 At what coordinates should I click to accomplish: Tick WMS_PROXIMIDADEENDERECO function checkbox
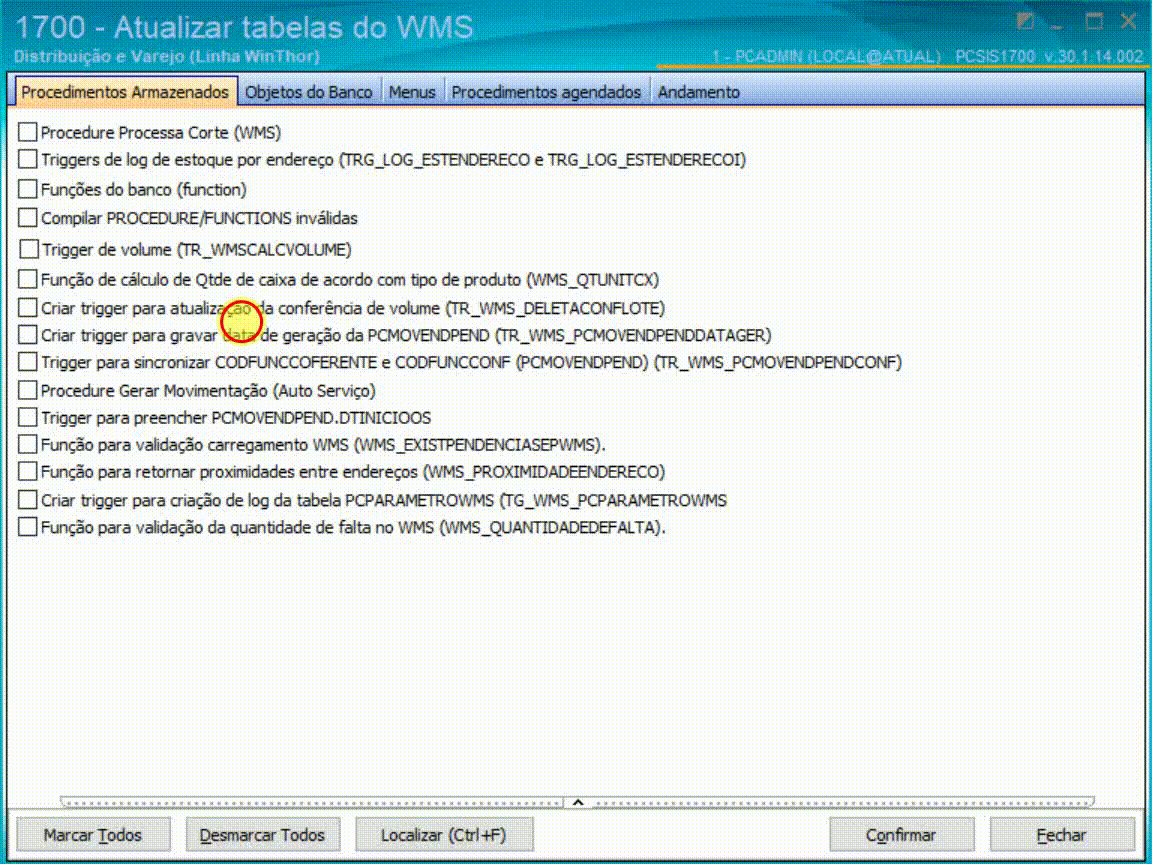pos(28,471)
